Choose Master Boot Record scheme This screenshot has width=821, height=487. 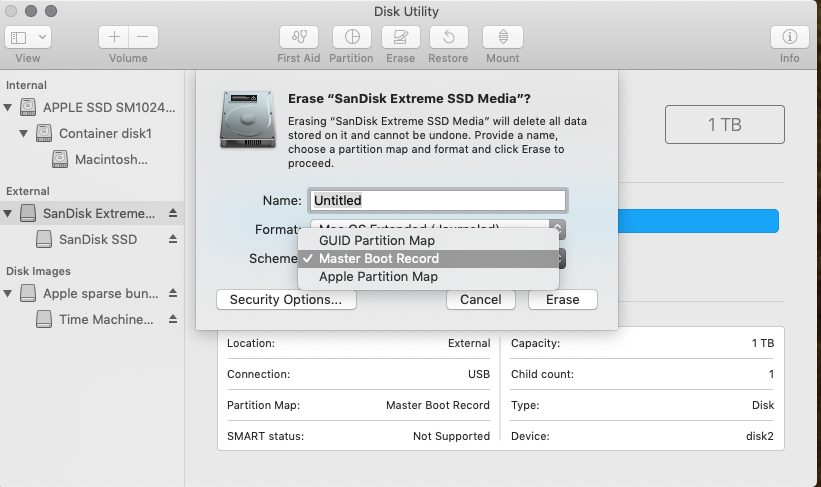pyautogui.click(x=428, y=259)
